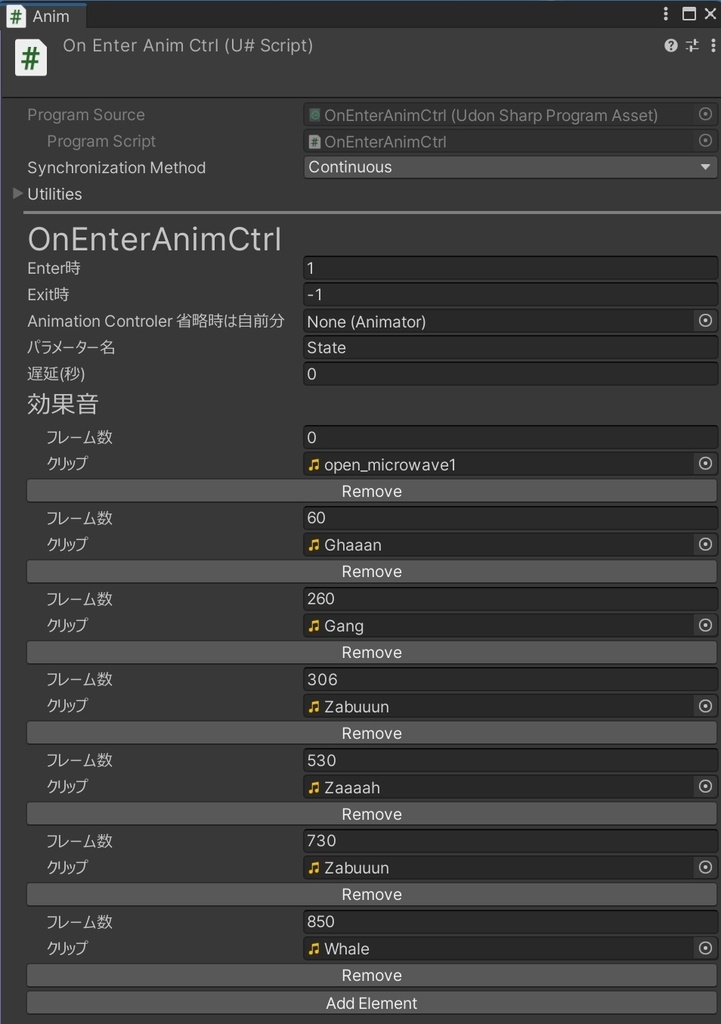The height and width of the screenshot is (1024, 721).
Task: Remove the Zabuuun clip at frame 730
Action: point(371,894)
